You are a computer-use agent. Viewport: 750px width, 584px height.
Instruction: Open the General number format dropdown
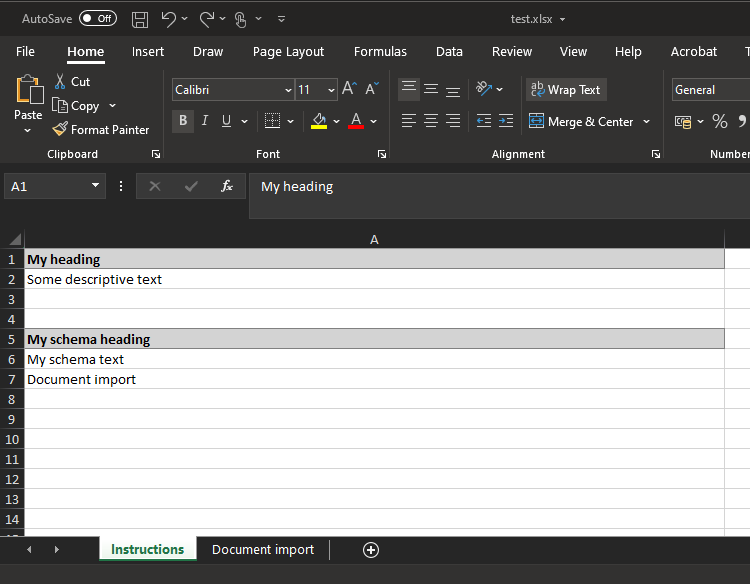pyautogui.click(x=710, y=90)
